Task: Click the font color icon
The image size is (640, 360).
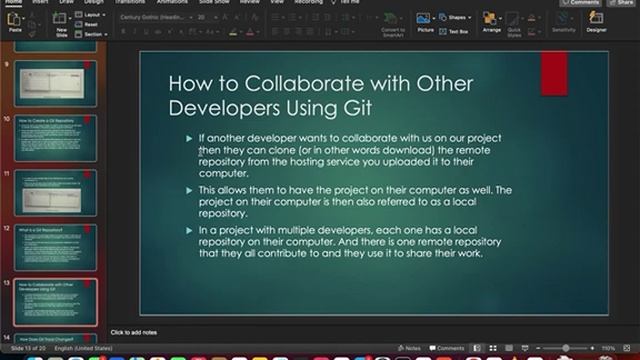Action: (x=250, y=32)
